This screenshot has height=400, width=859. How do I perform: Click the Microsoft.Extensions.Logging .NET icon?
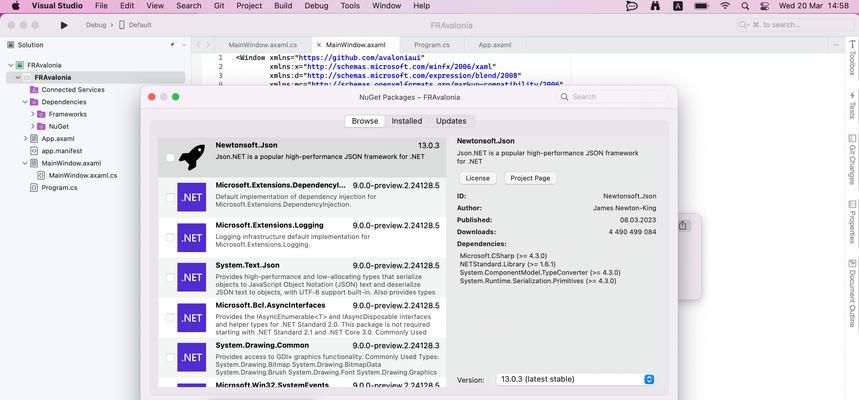(x=192, y=237)
